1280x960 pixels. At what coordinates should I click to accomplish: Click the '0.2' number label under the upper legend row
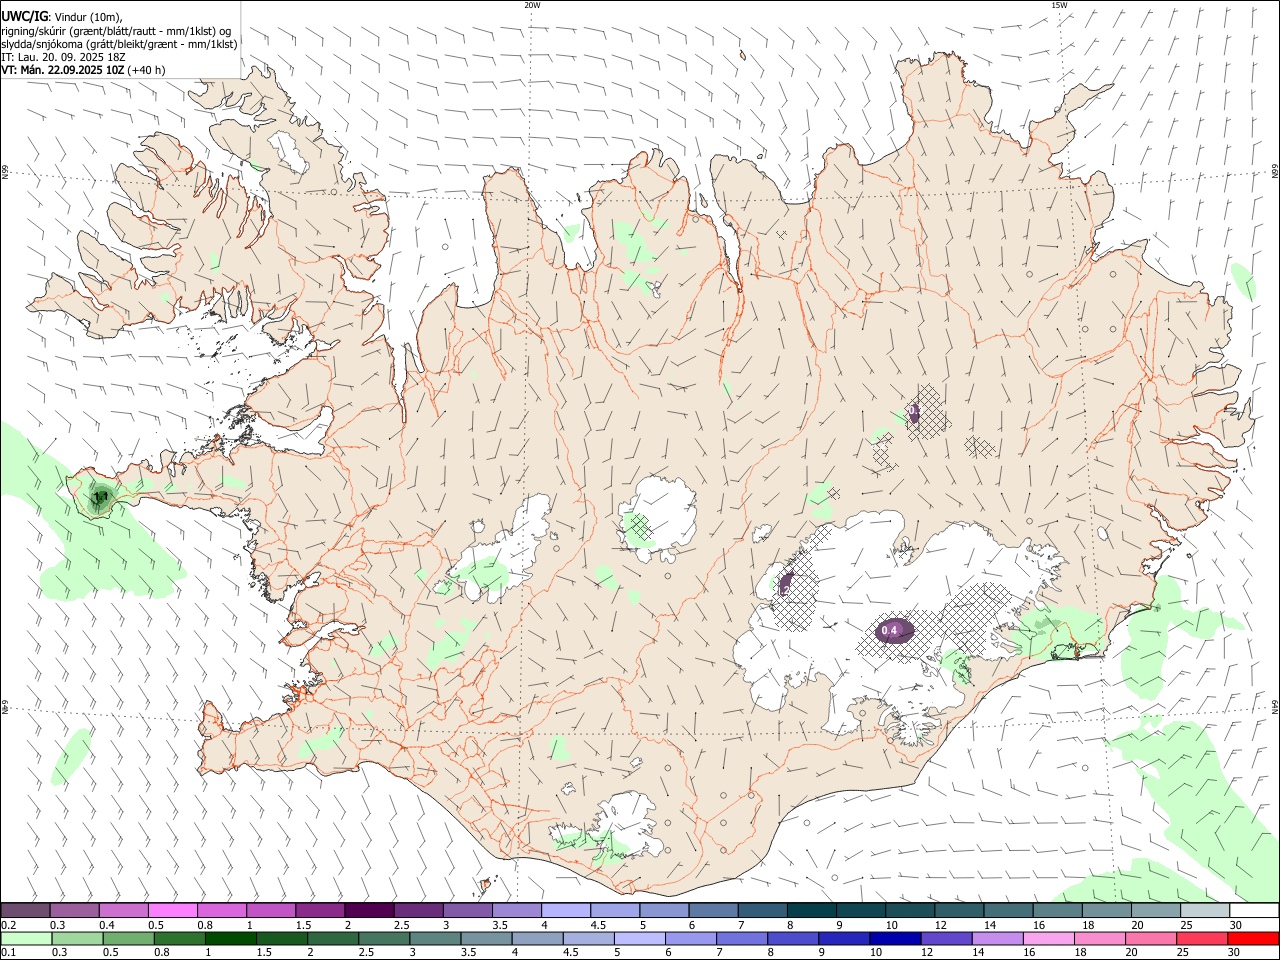point(9,925)
